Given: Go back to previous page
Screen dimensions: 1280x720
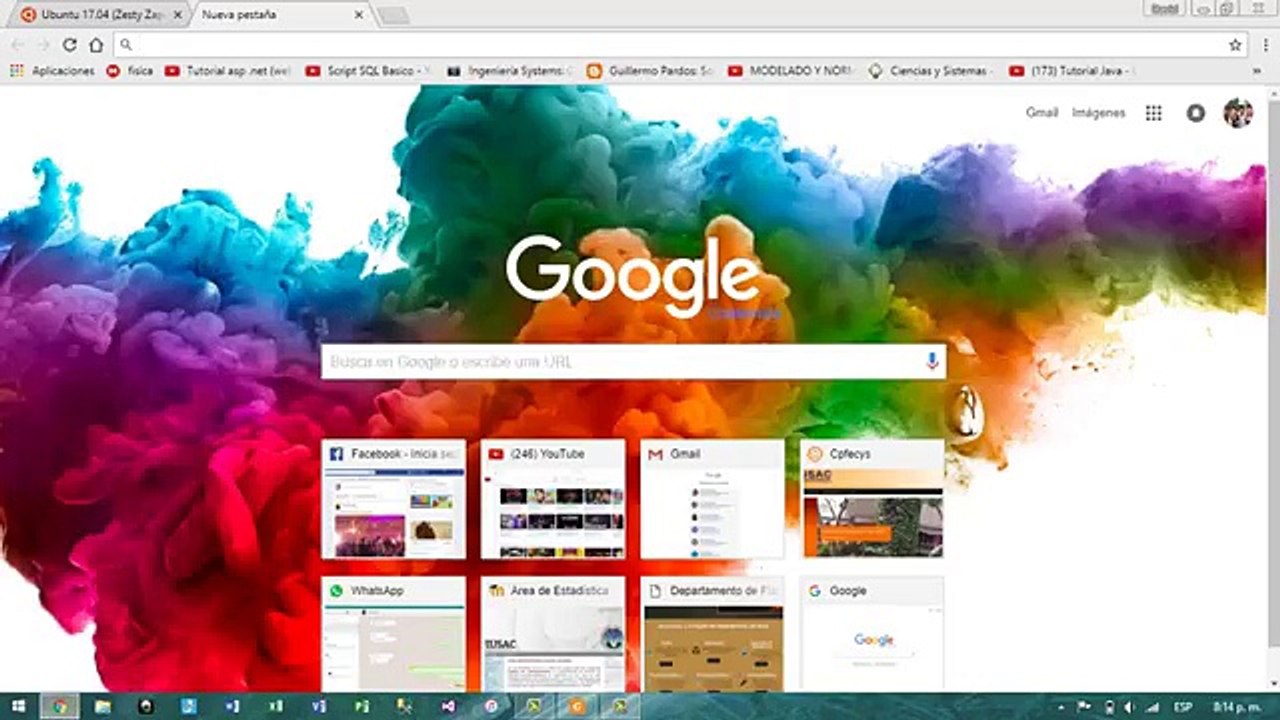Looking at the screenshot, I should click(x=17, y=45).
